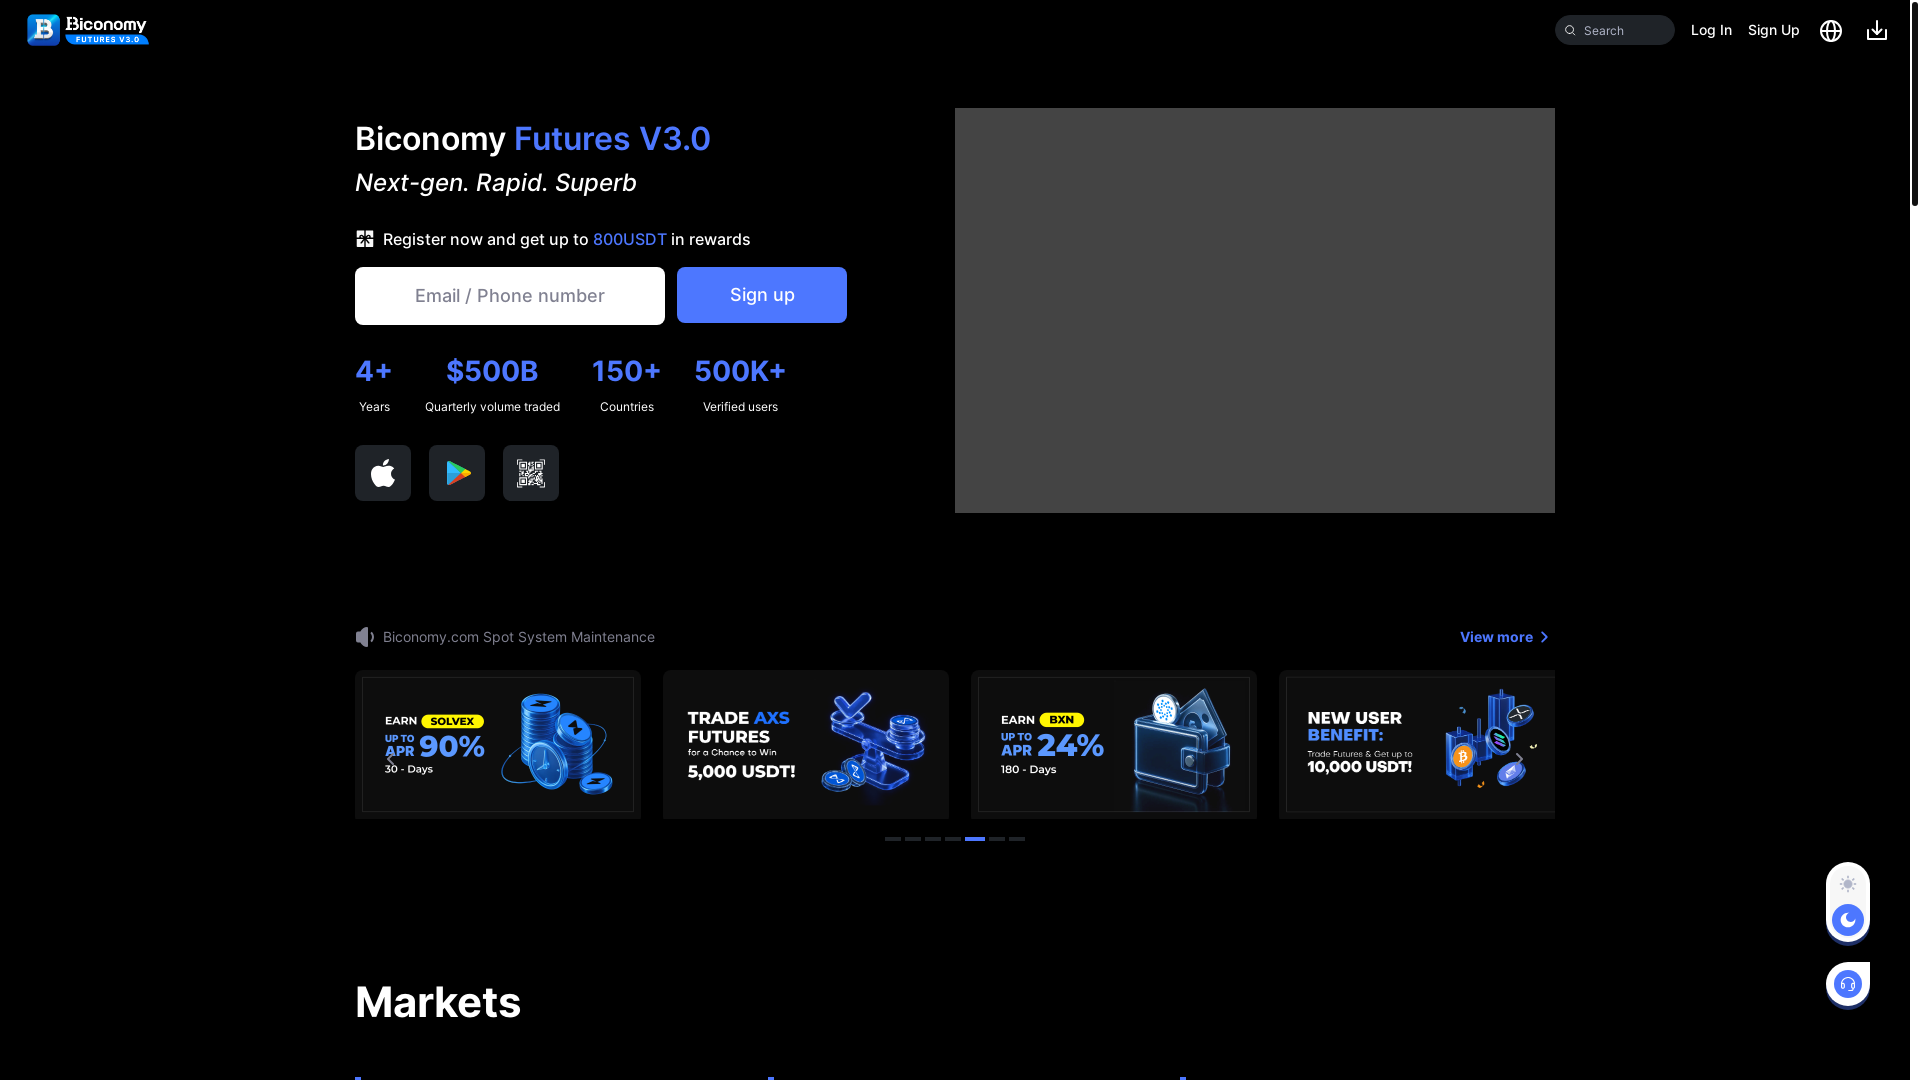Open the Trade AXS Futures banner
The image size is (1920, 1080).
coord(806,744)
